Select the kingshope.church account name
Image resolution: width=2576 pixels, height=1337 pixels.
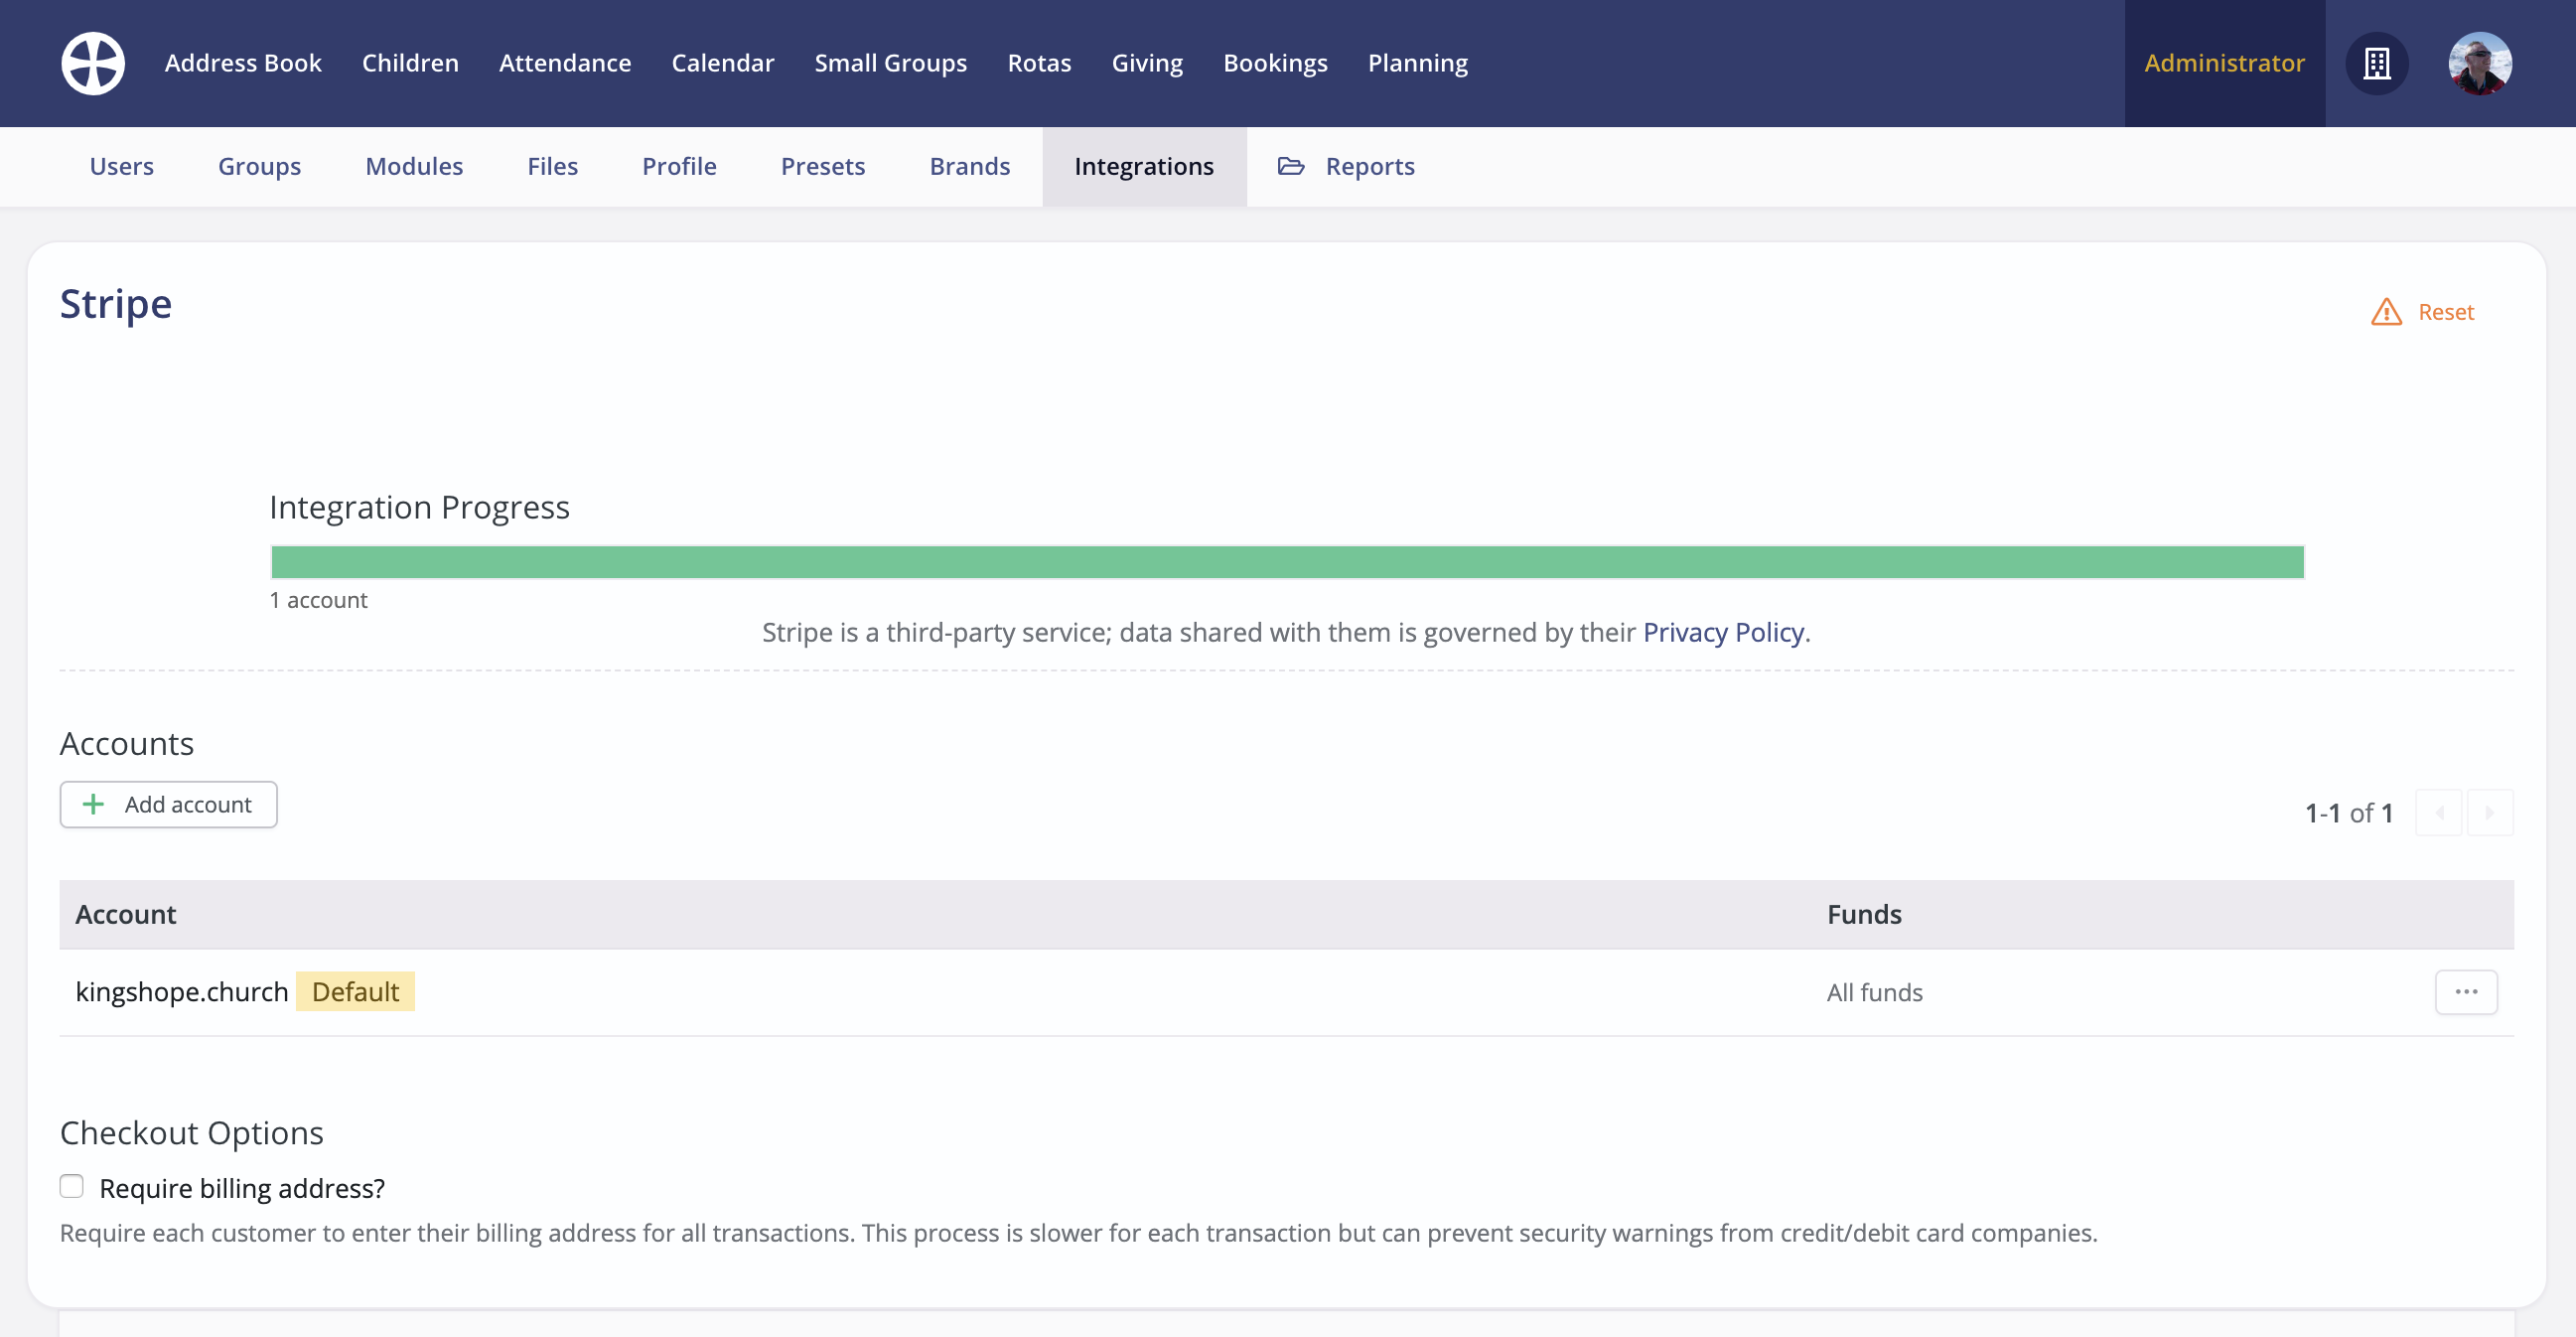pos(182,992)
